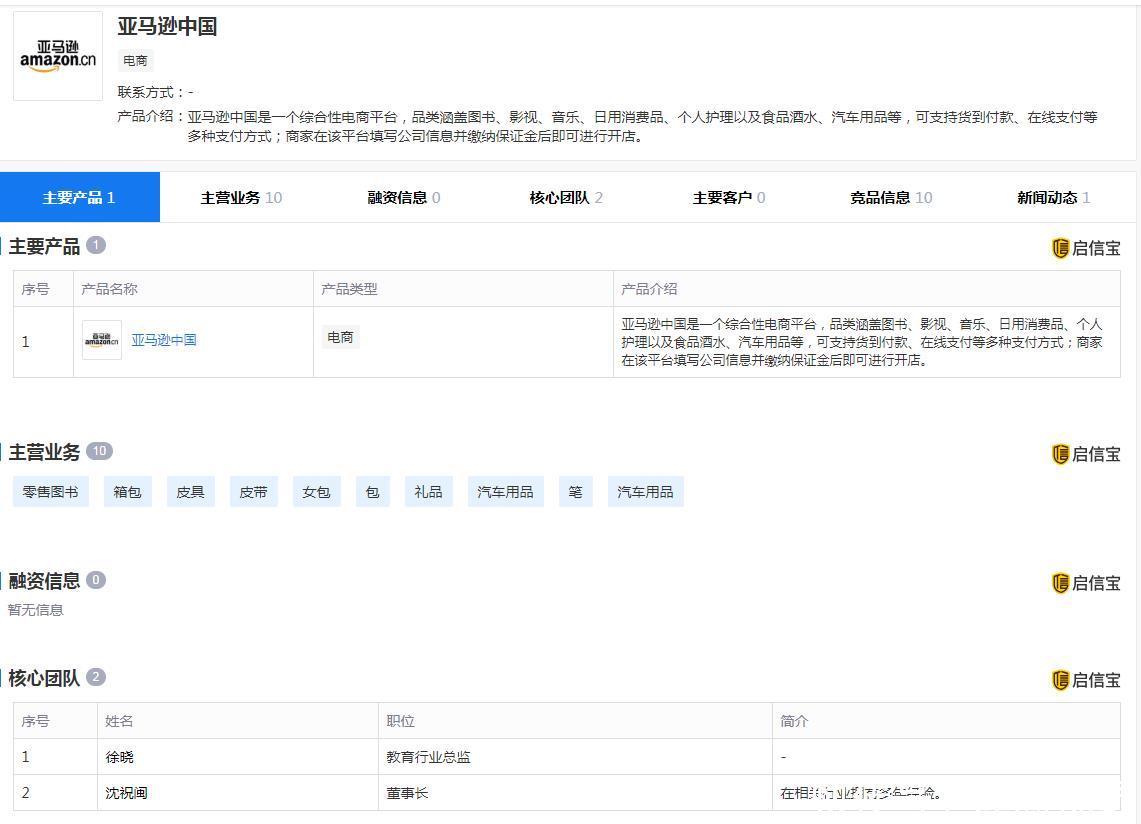
Task: Select the 包 business tag
Action: (x=373, y=492)
